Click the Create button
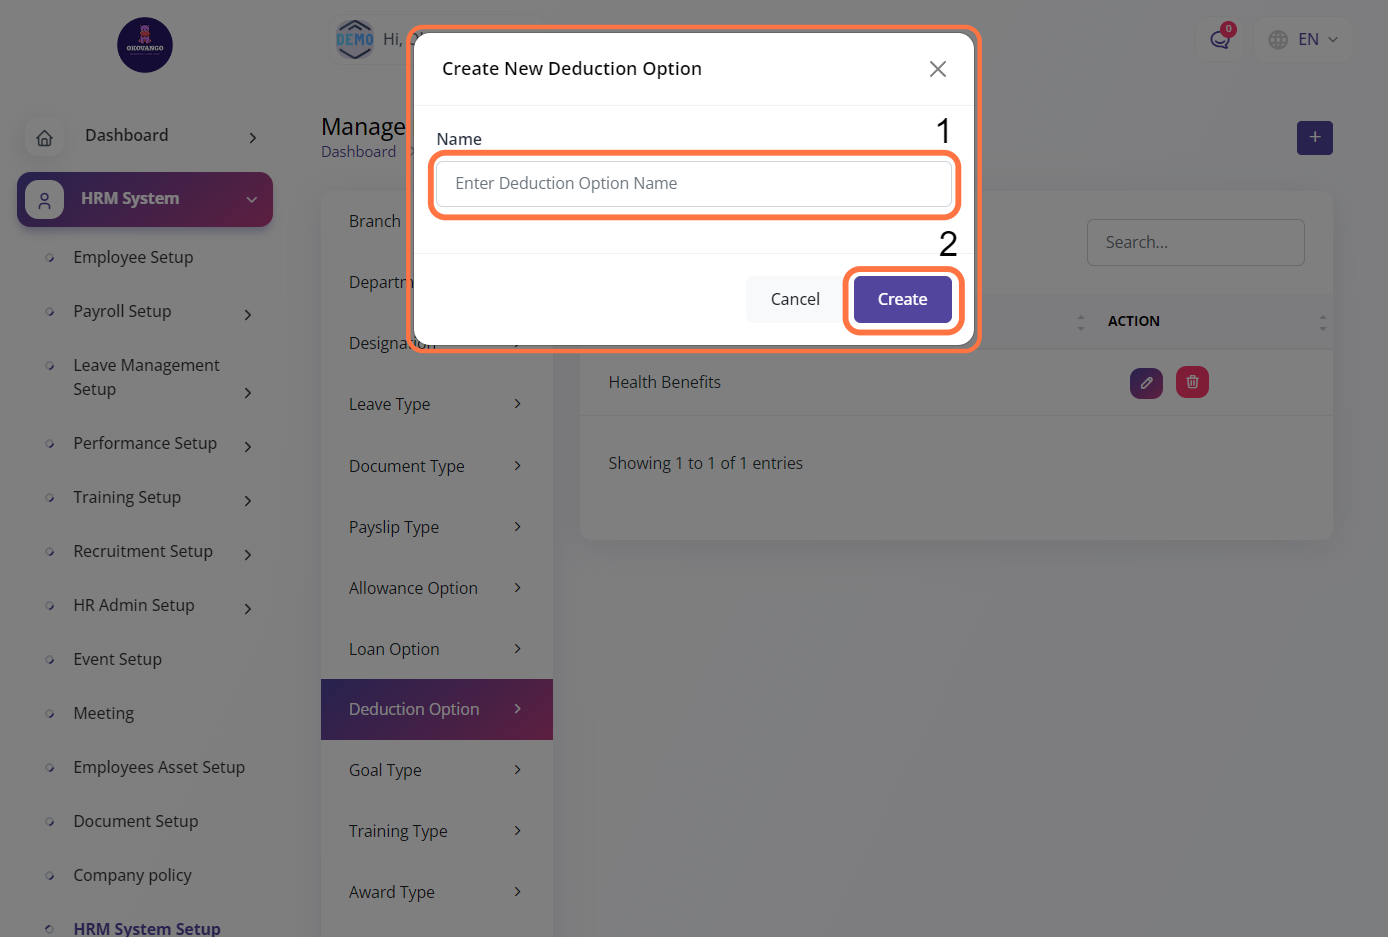This screenshot has height=937, width=1388. [x=902, y=299]
